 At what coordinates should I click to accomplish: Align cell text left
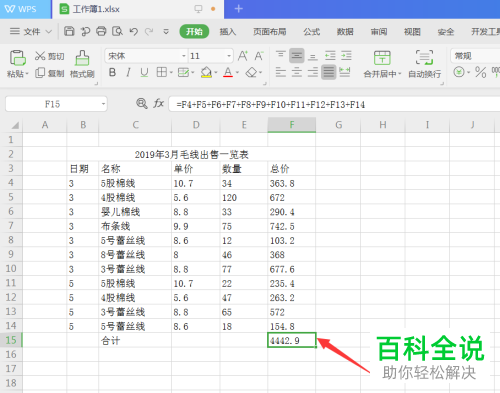tap(281, 72)
